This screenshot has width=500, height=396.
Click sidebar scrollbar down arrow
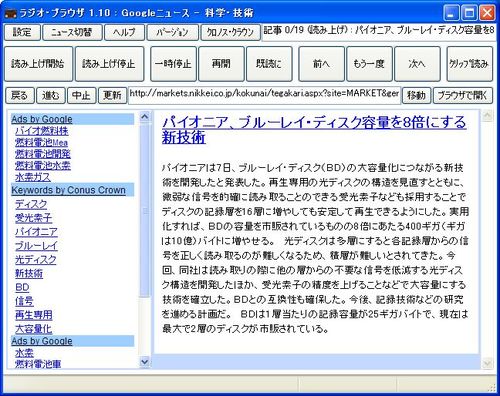145,362
